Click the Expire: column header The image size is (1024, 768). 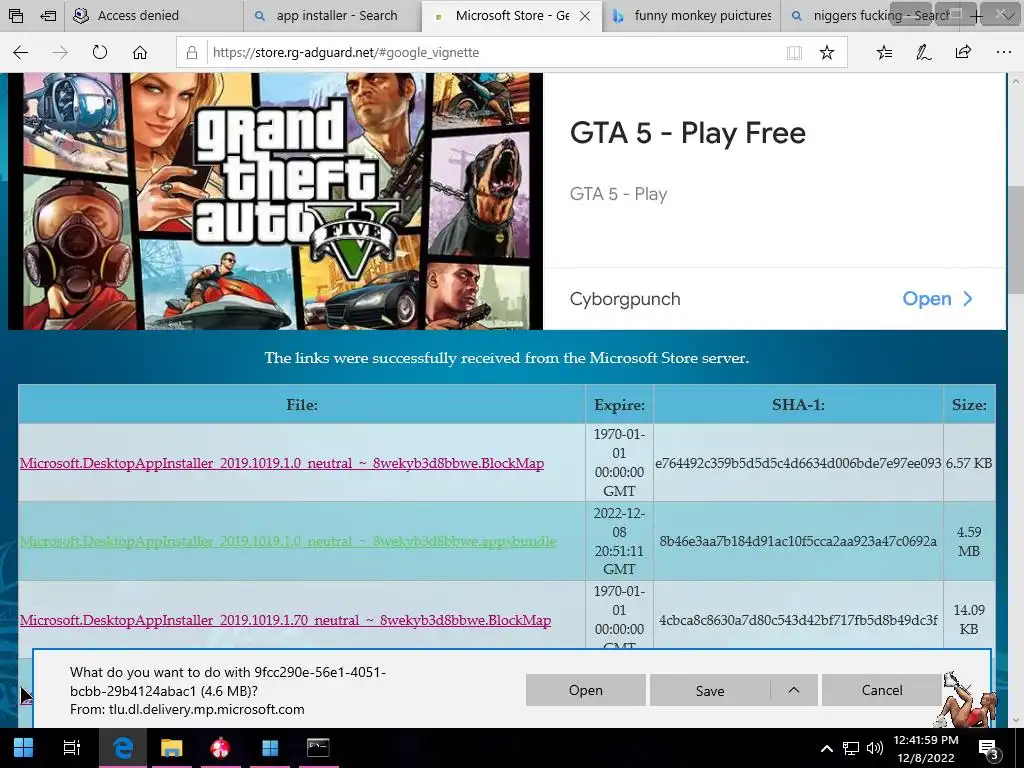point(619,405)
